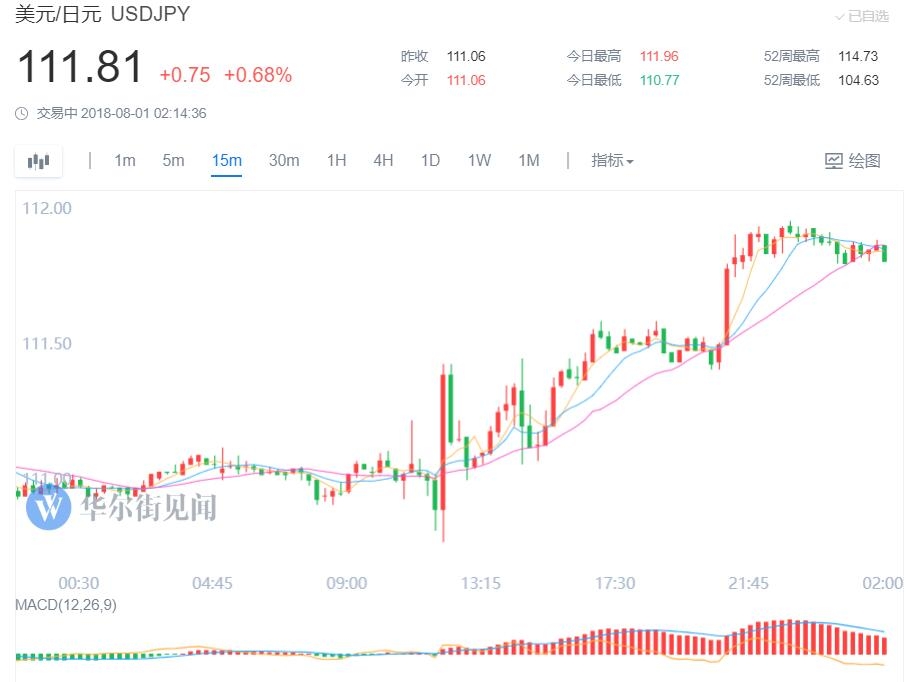Click the percent change +0.68%
Image resolution: width=909 pixels, height=682 pixels.
(x=258, y=75)
